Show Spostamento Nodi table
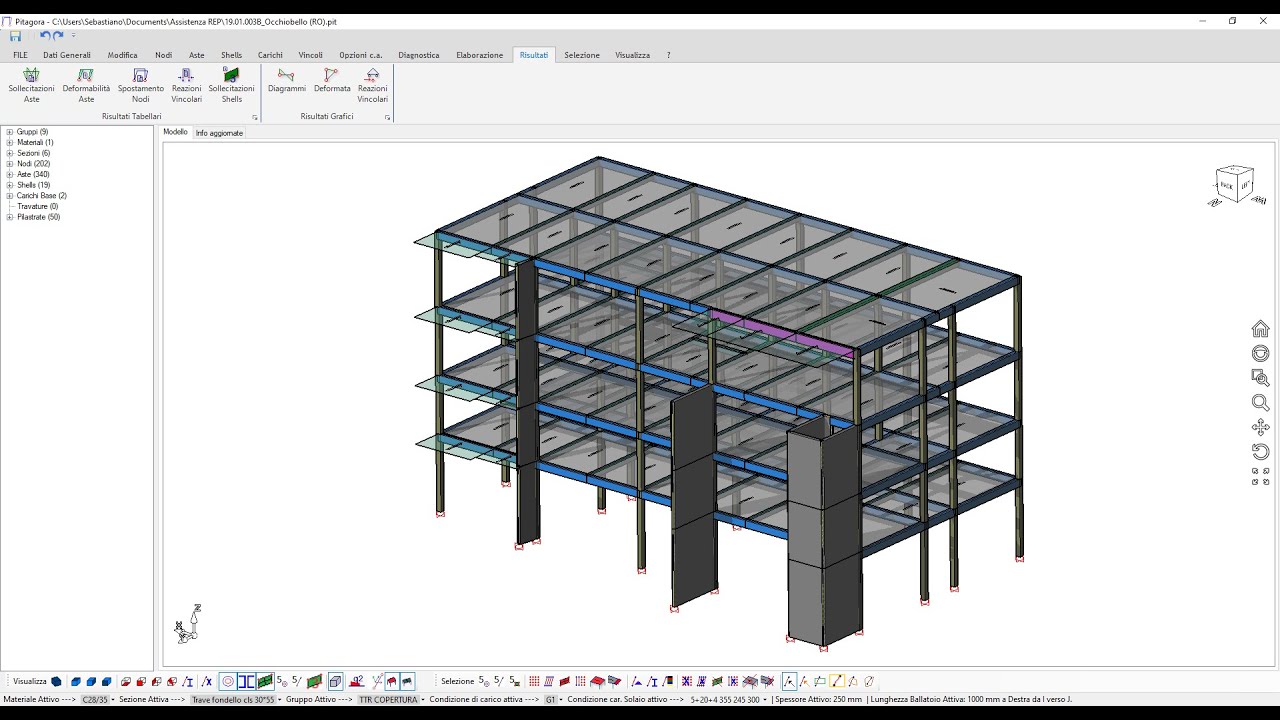This screenshot has height=720, width=1280. (x=140, y=86)
